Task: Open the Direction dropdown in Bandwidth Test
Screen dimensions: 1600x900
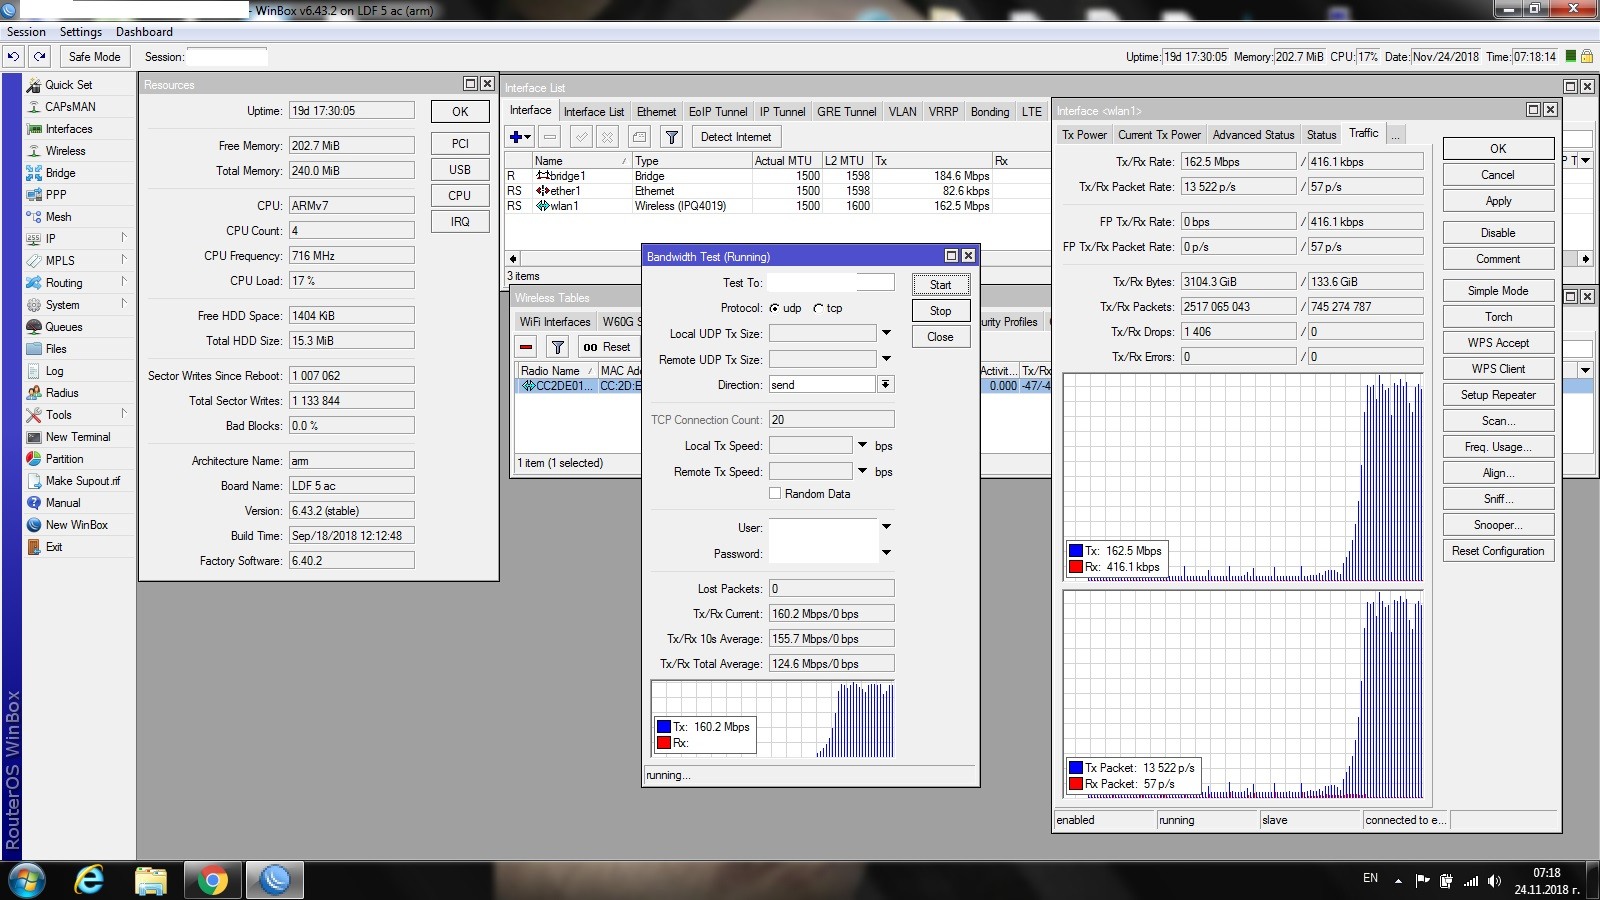Action: [x=885, y=385]
